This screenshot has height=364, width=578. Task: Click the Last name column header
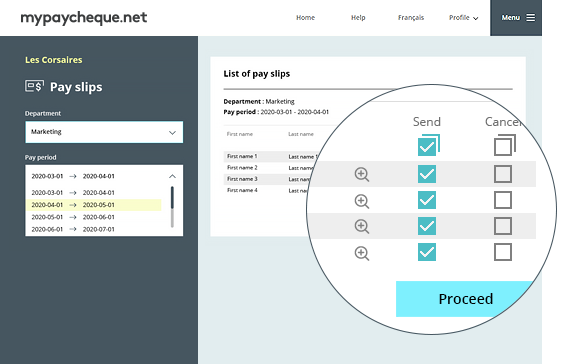coord(301,134)
